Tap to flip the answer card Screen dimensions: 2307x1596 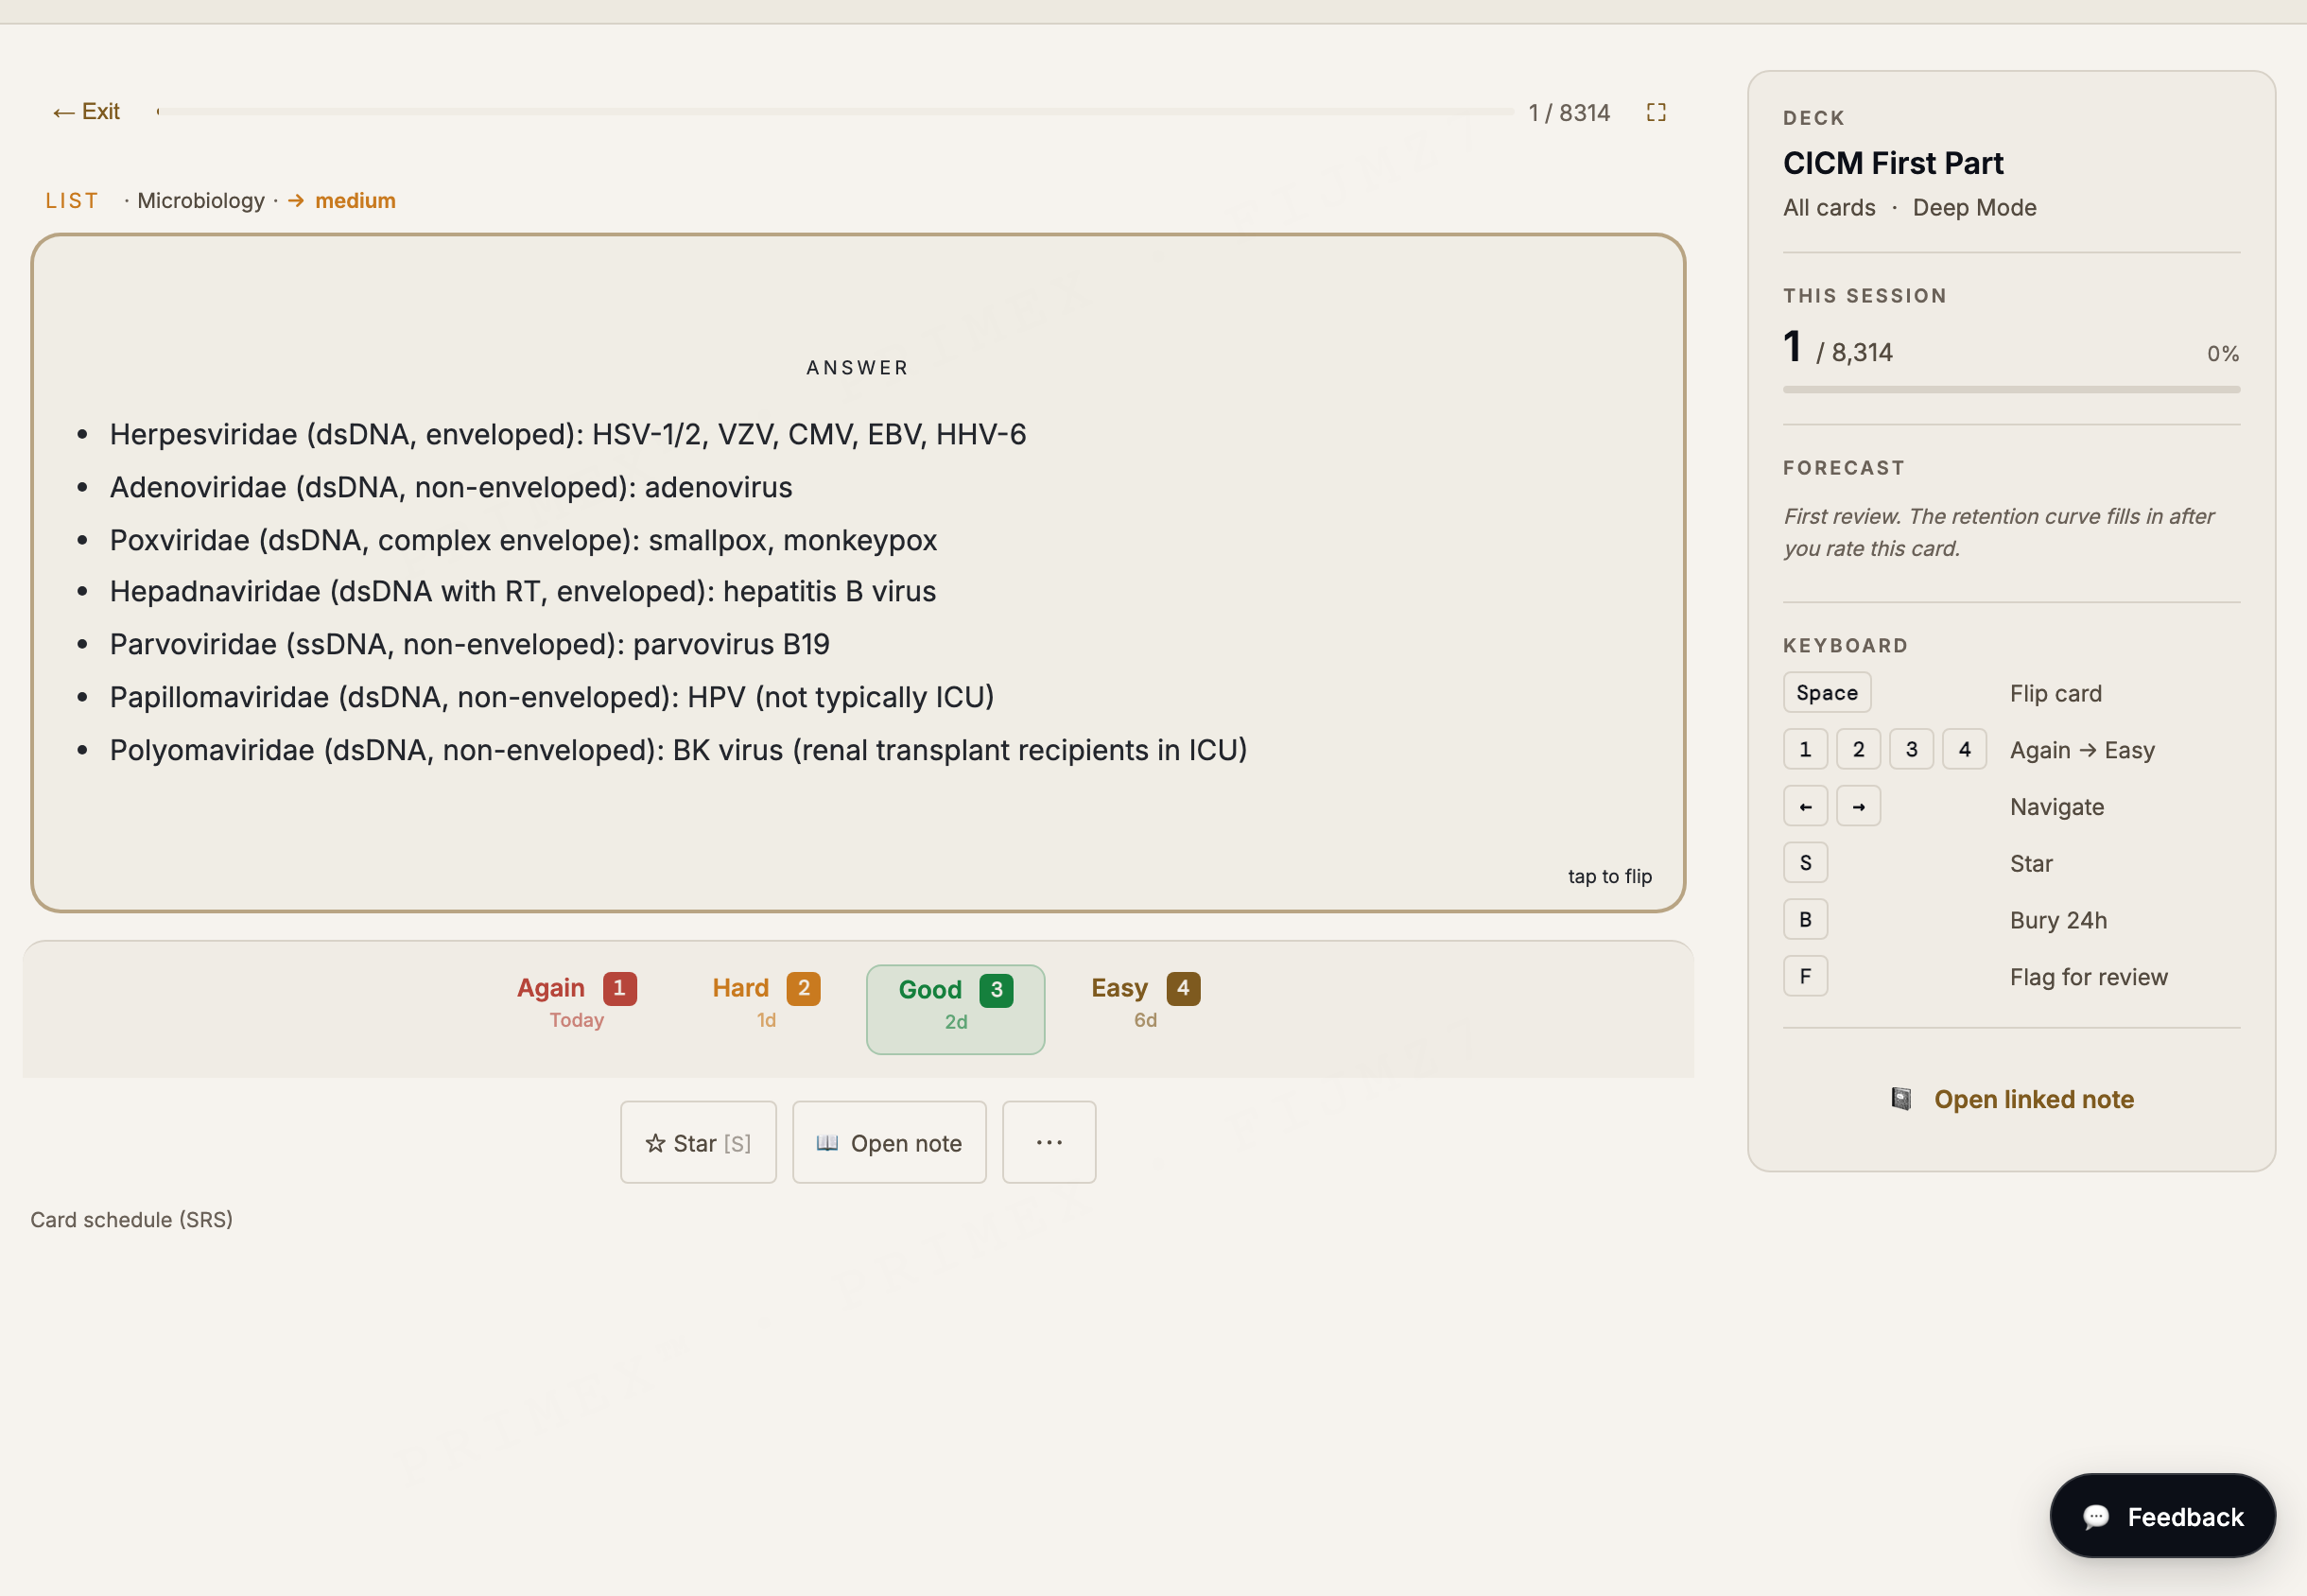pos(1609,876)
